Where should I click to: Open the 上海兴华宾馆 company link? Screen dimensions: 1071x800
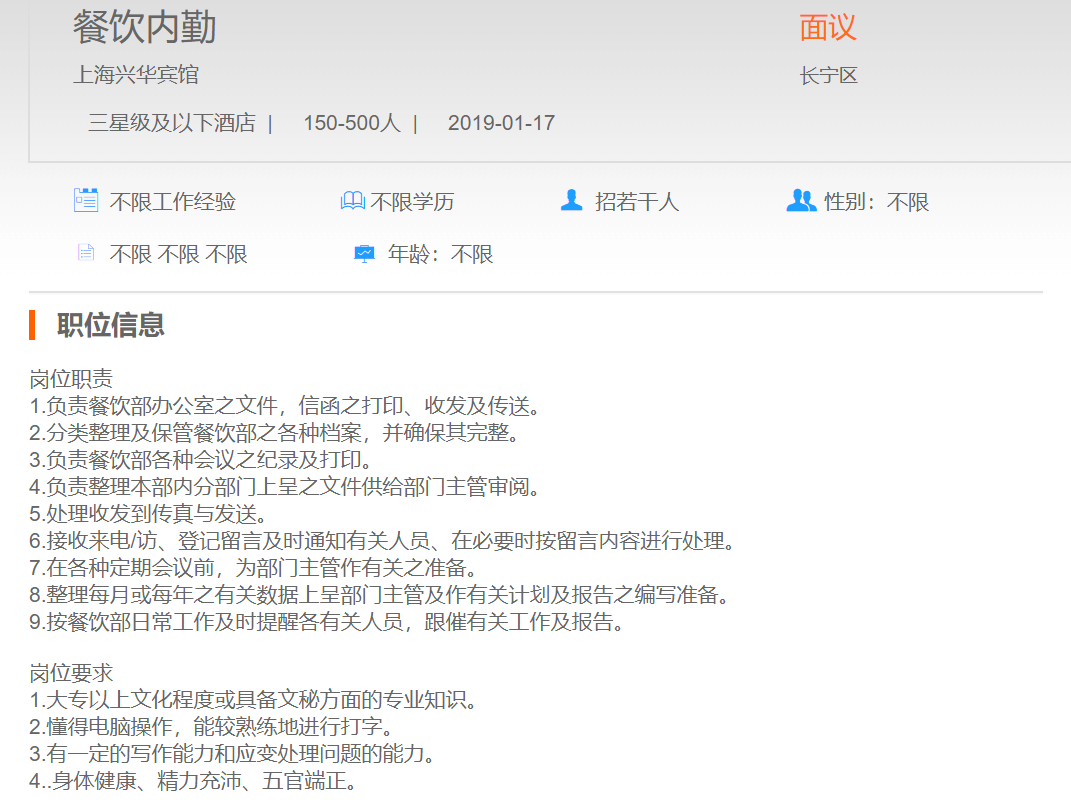pyautogui.click(x=136, y=75)
